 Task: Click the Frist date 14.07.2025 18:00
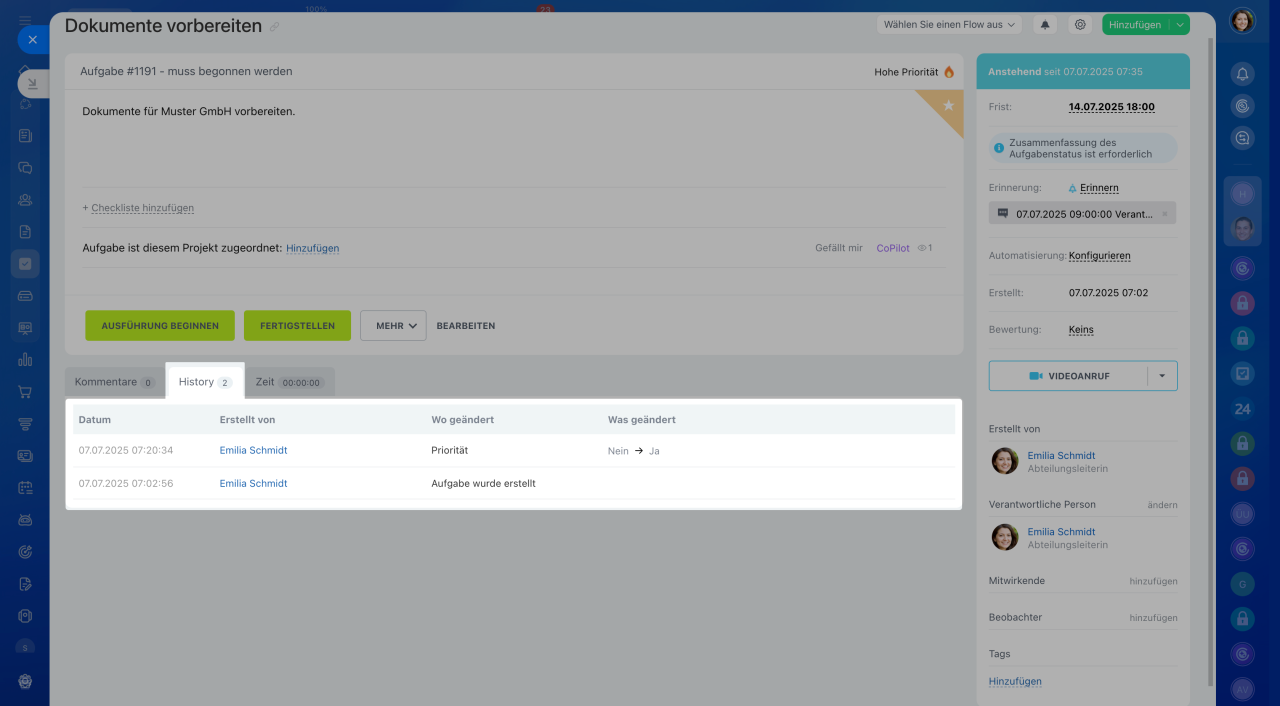(1112, 107)
